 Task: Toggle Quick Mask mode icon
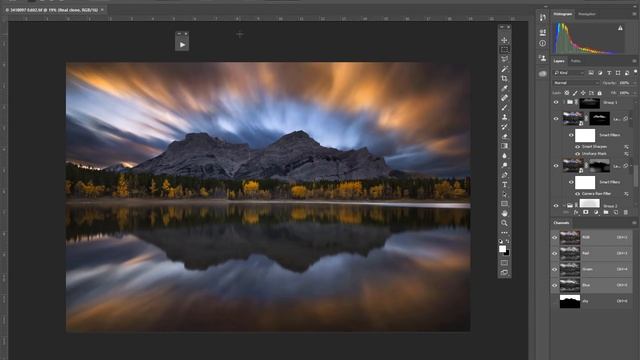(x=504, y=263)
